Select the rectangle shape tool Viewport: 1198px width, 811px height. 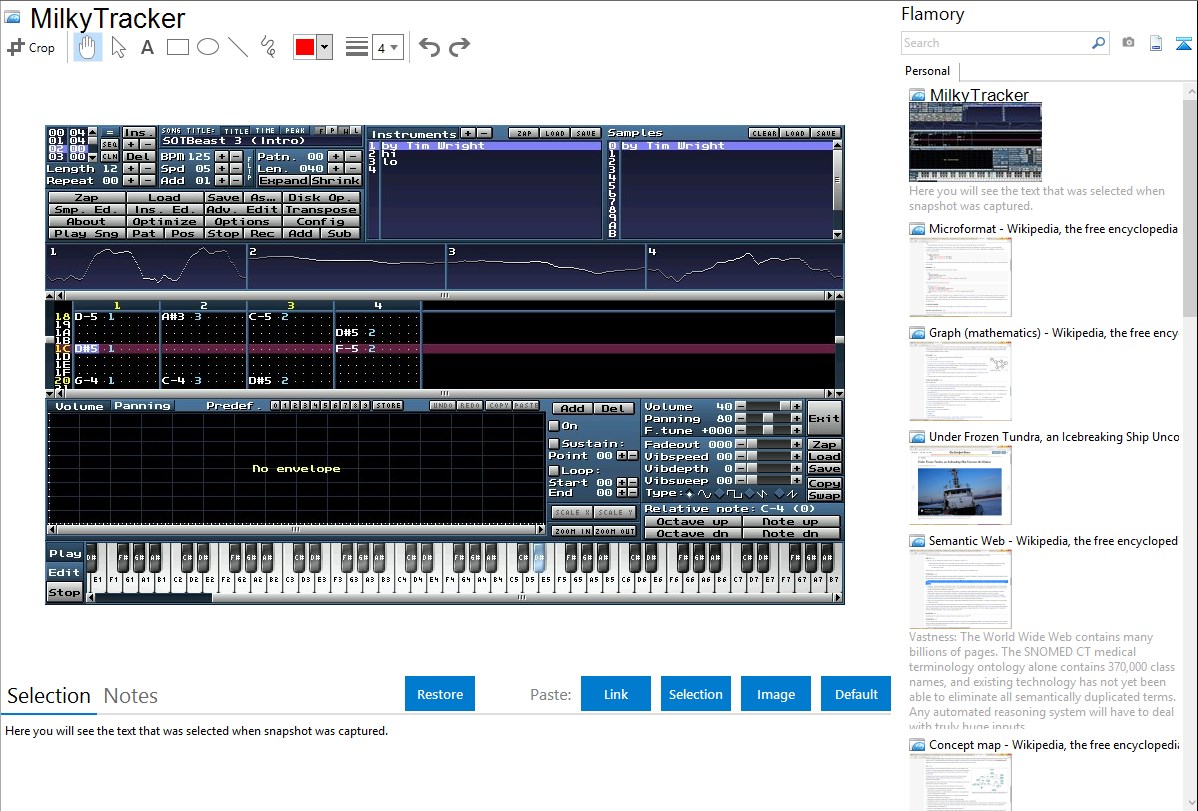click(x=177, y=47)
